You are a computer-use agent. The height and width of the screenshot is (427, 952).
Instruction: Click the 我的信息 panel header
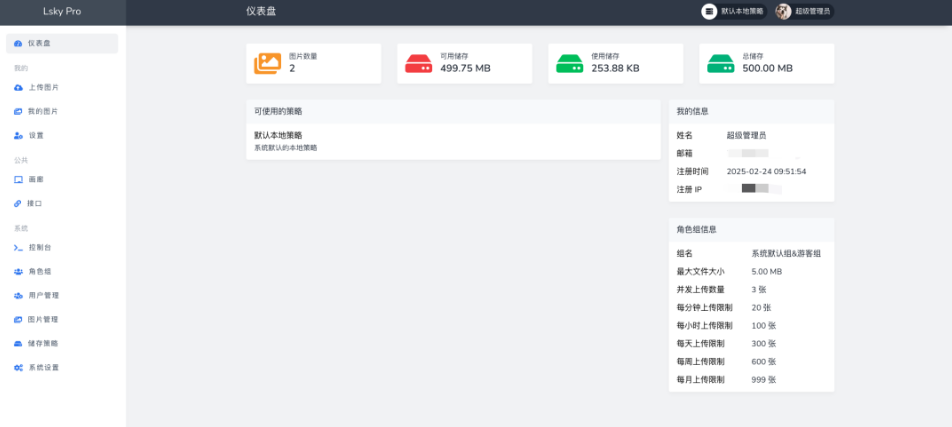click(x=752, y=112)
